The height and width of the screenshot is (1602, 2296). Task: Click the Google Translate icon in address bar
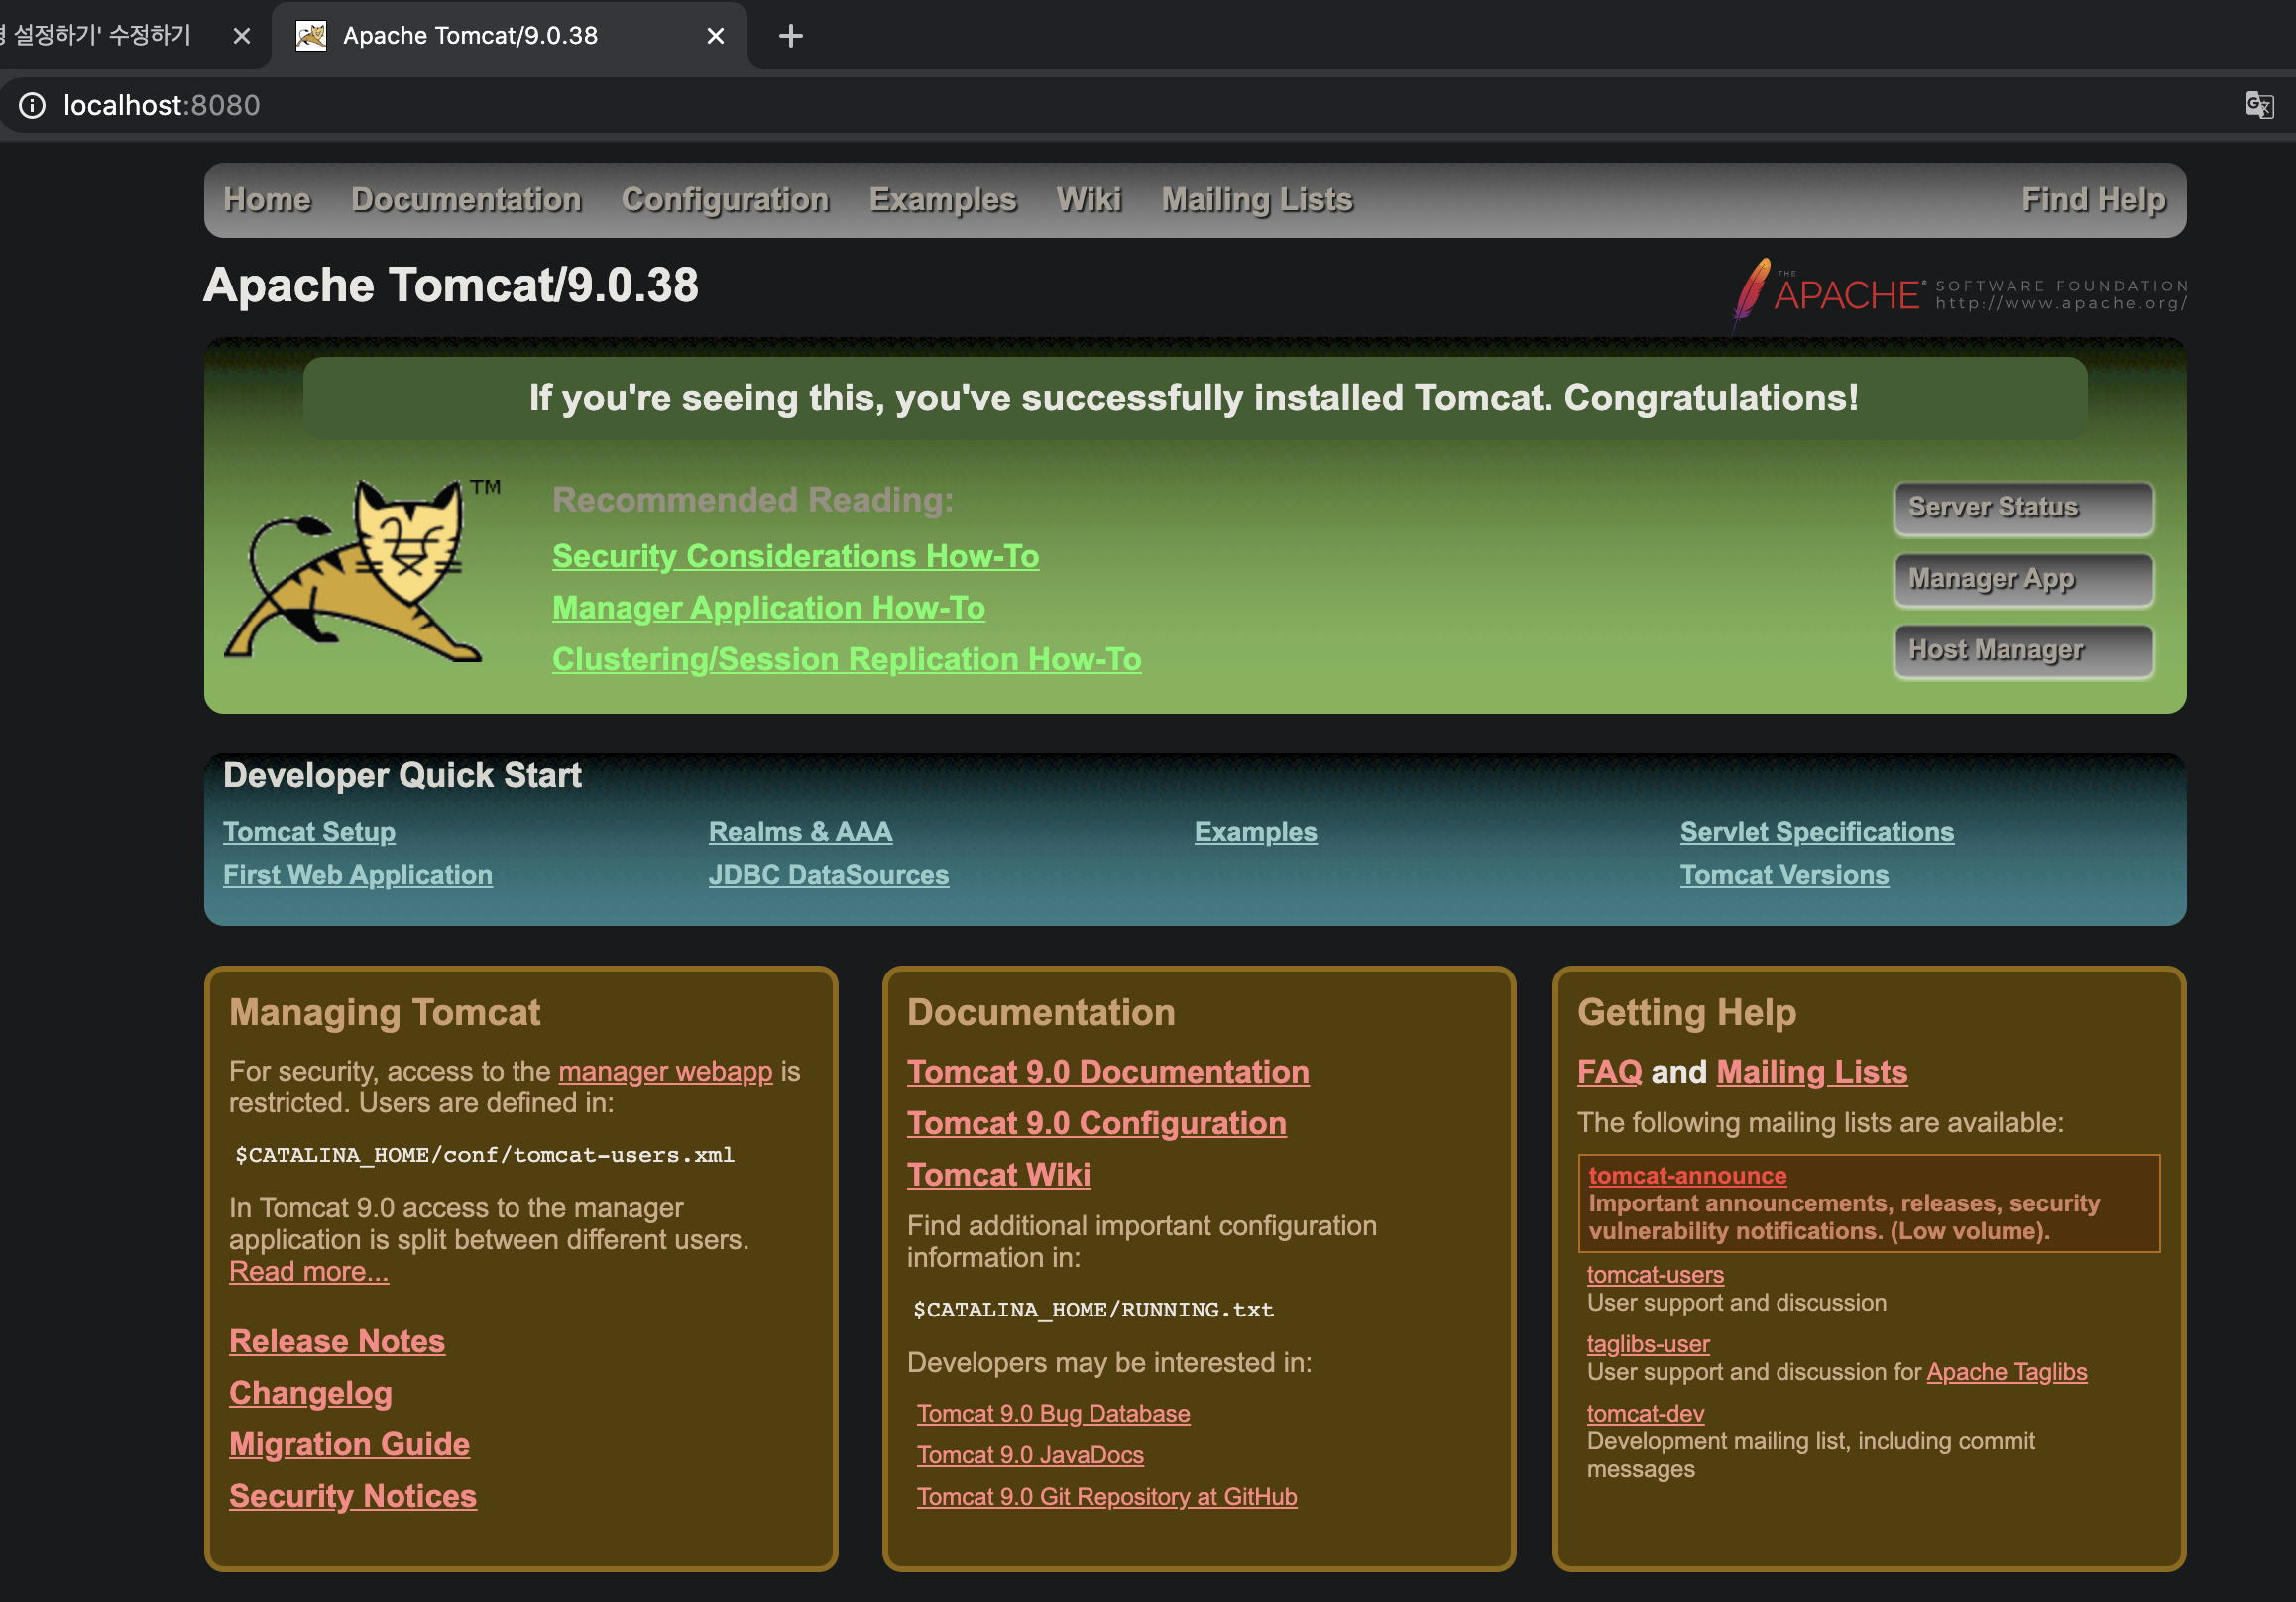[2258, 105]
